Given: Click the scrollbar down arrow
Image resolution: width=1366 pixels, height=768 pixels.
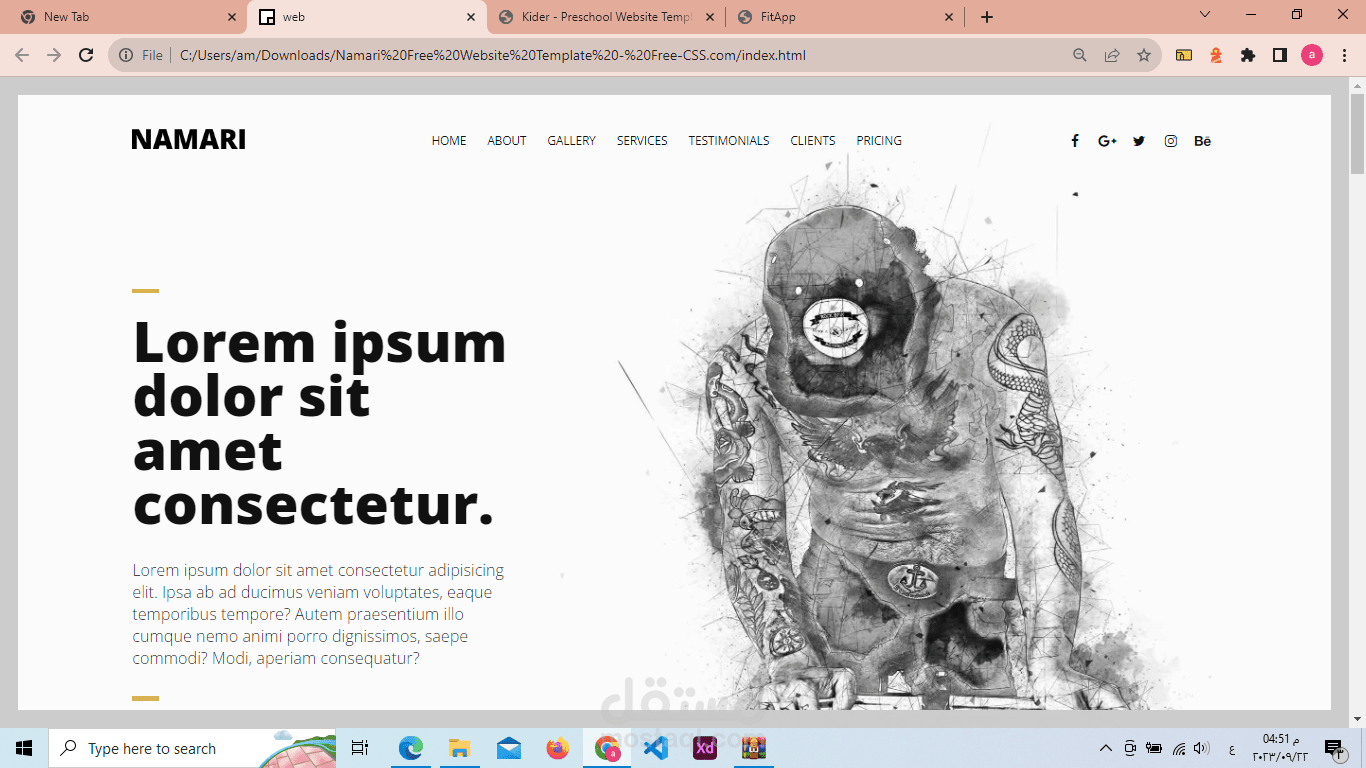Looking at the screenshot, I should point(1357,718).
